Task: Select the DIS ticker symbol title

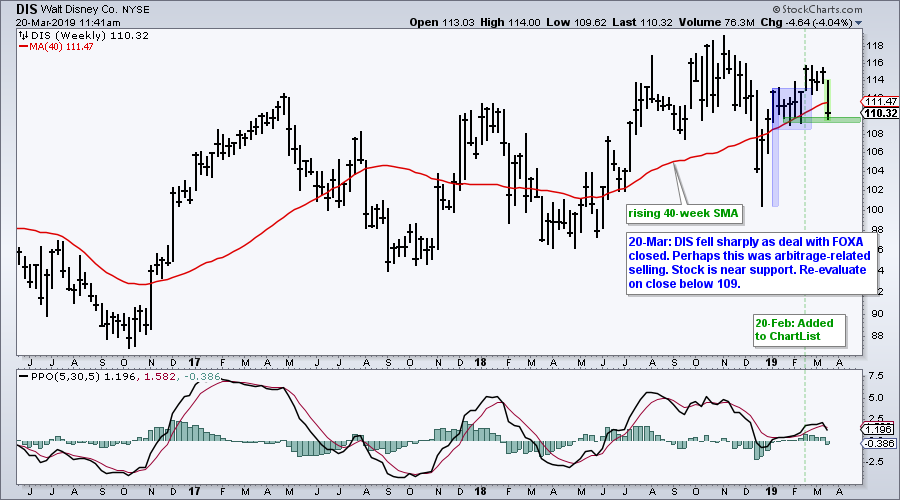Action: 26,9
